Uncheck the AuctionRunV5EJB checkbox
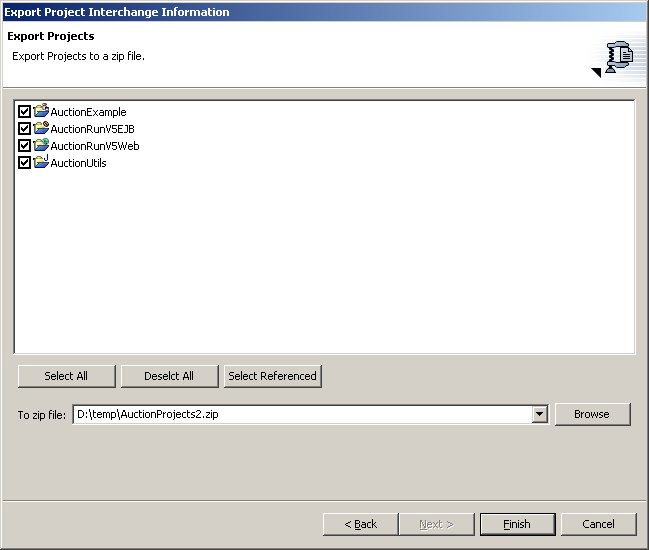 click(24, 128)
